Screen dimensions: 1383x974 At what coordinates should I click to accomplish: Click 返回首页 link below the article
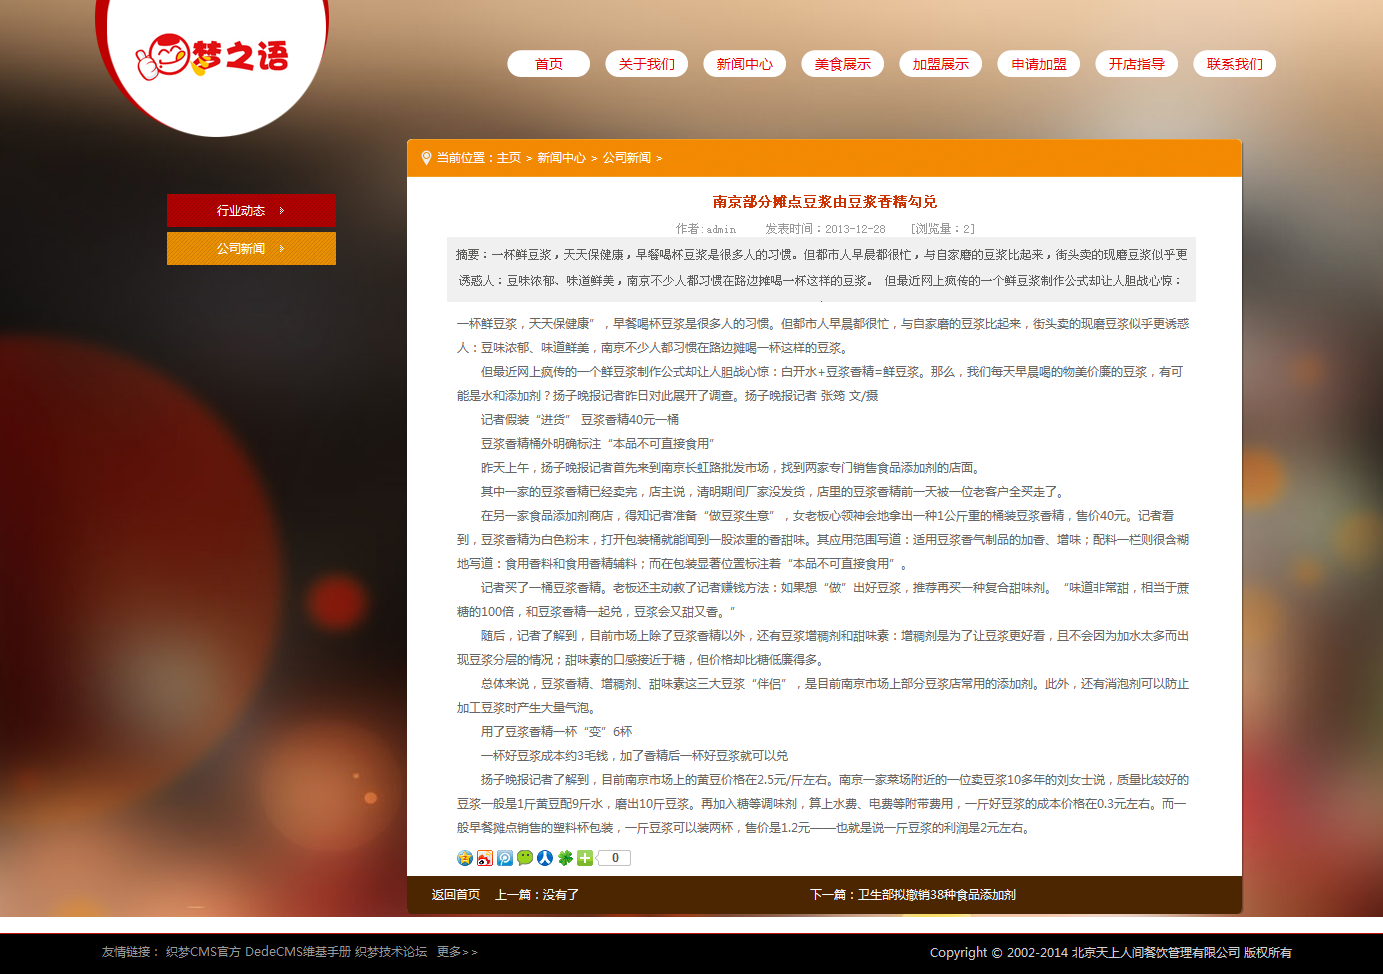[x=456, y=895]
